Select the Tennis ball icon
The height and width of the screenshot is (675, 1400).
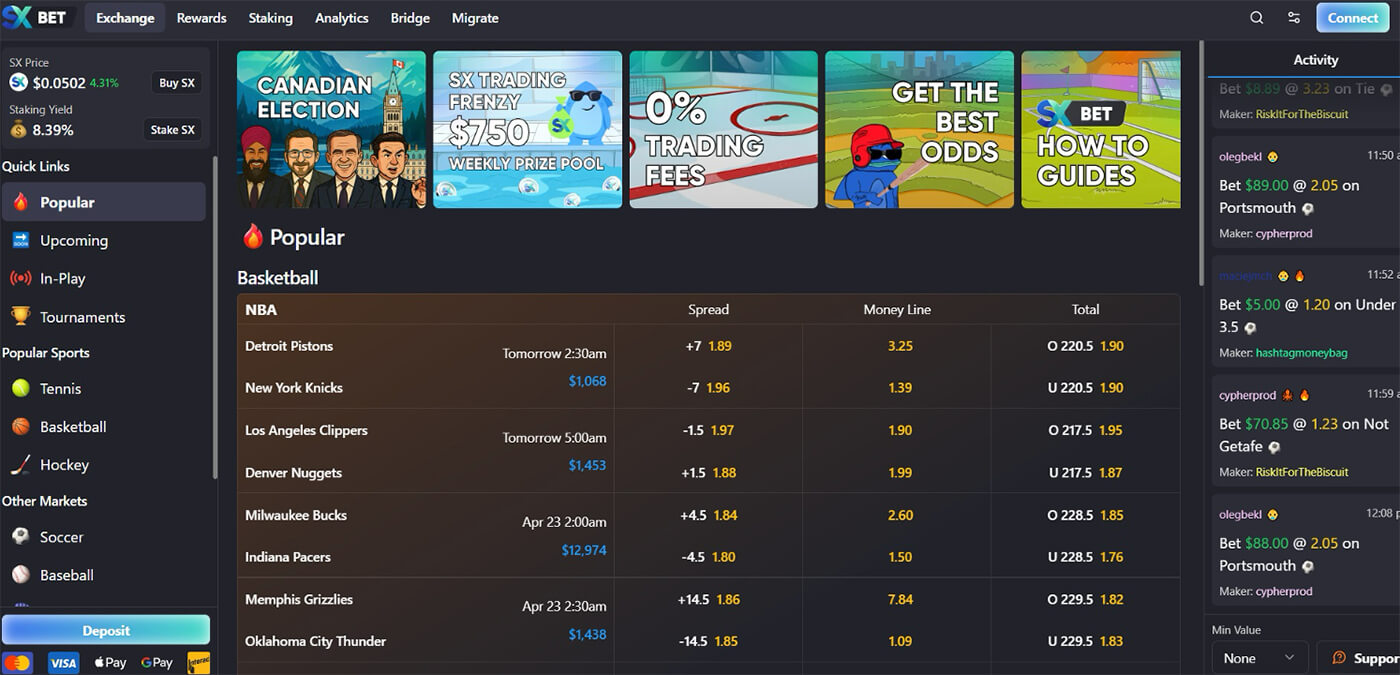coord(20,389)
